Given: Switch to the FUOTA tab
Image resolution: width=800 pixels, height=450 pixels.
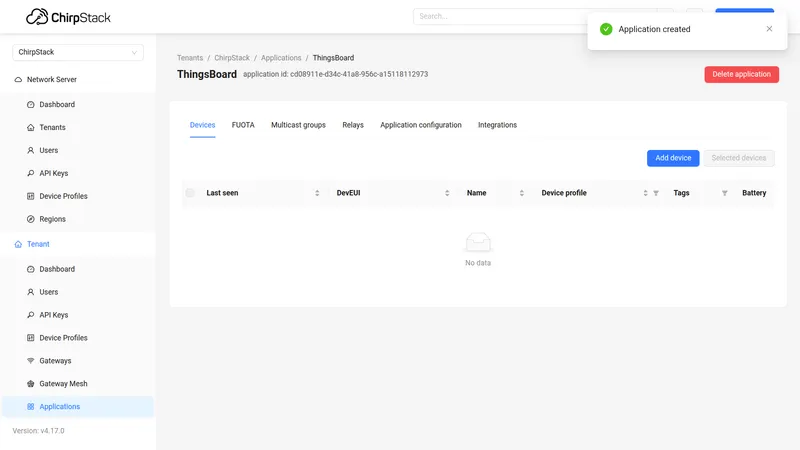Looking at the screenshot, I should (243, 125).
